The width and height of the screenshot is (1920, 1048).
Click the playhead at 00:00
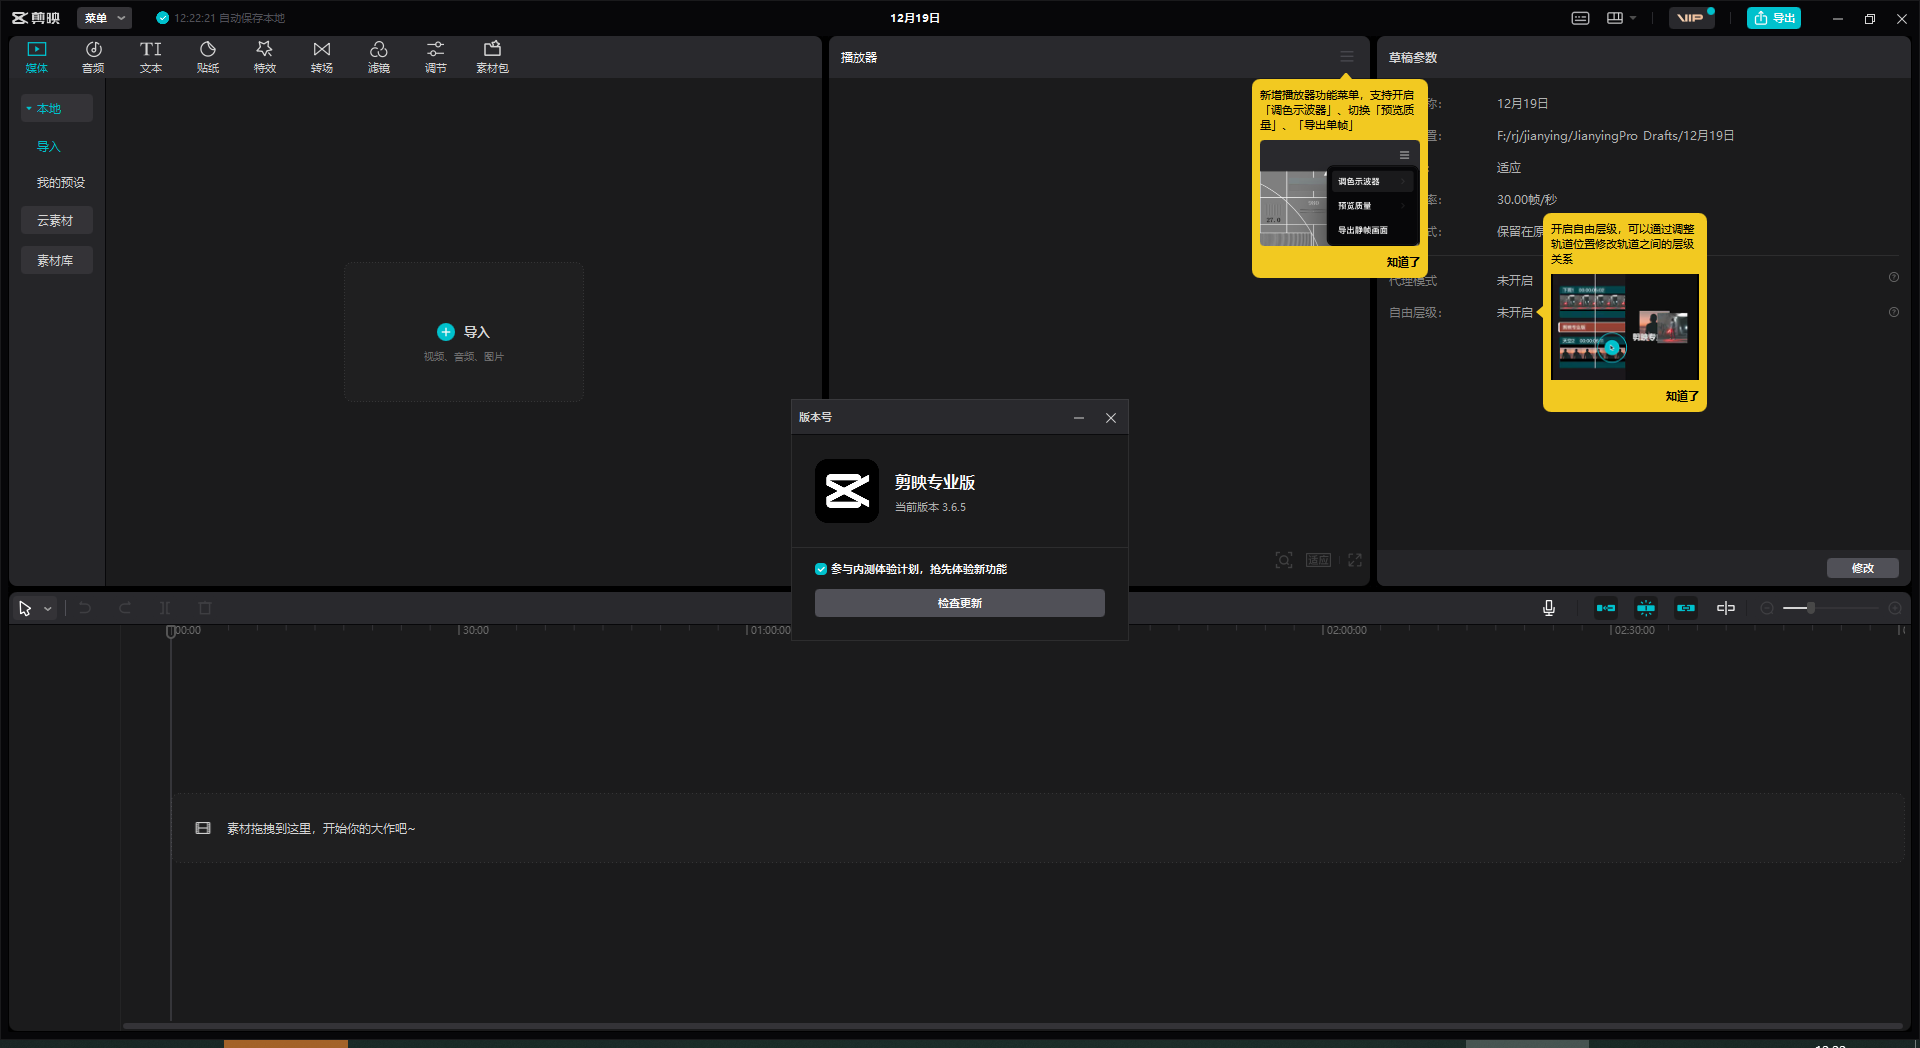[x=171, y=631]
